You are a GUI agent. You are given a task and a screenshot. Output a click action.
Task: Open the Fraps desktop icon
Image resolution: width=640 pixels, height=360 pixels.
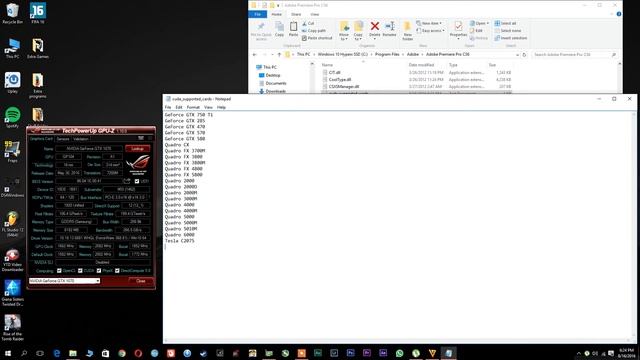click(x=12, y=152)
